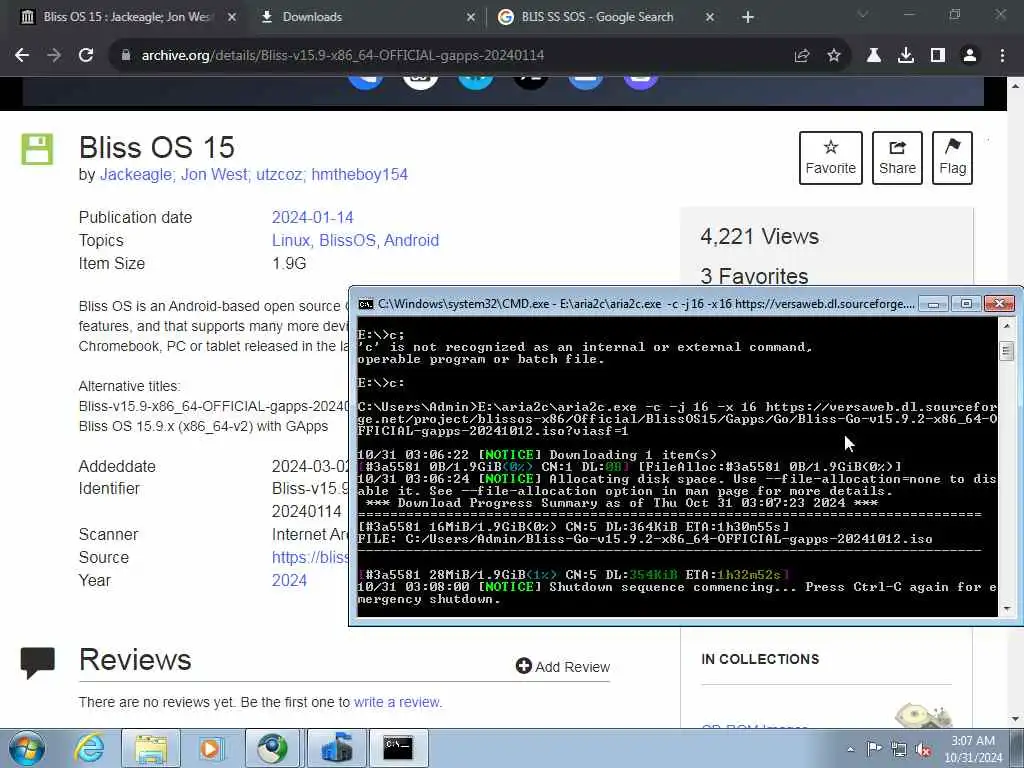This screenshot has height=768, width=1024.
Task: Switch to the CMD taskbar button
Action: (398, 748)
